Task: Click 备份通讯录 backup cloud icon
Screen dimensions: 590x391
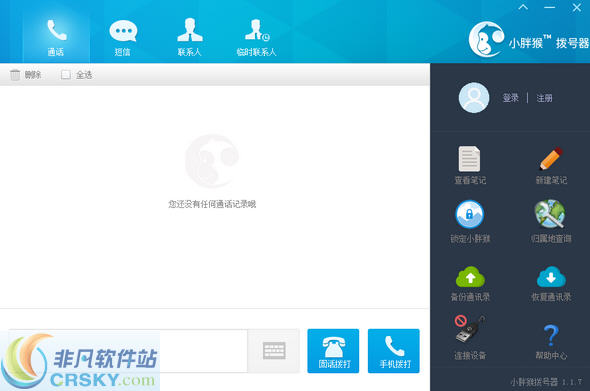Action: click(x=470, y=277)
